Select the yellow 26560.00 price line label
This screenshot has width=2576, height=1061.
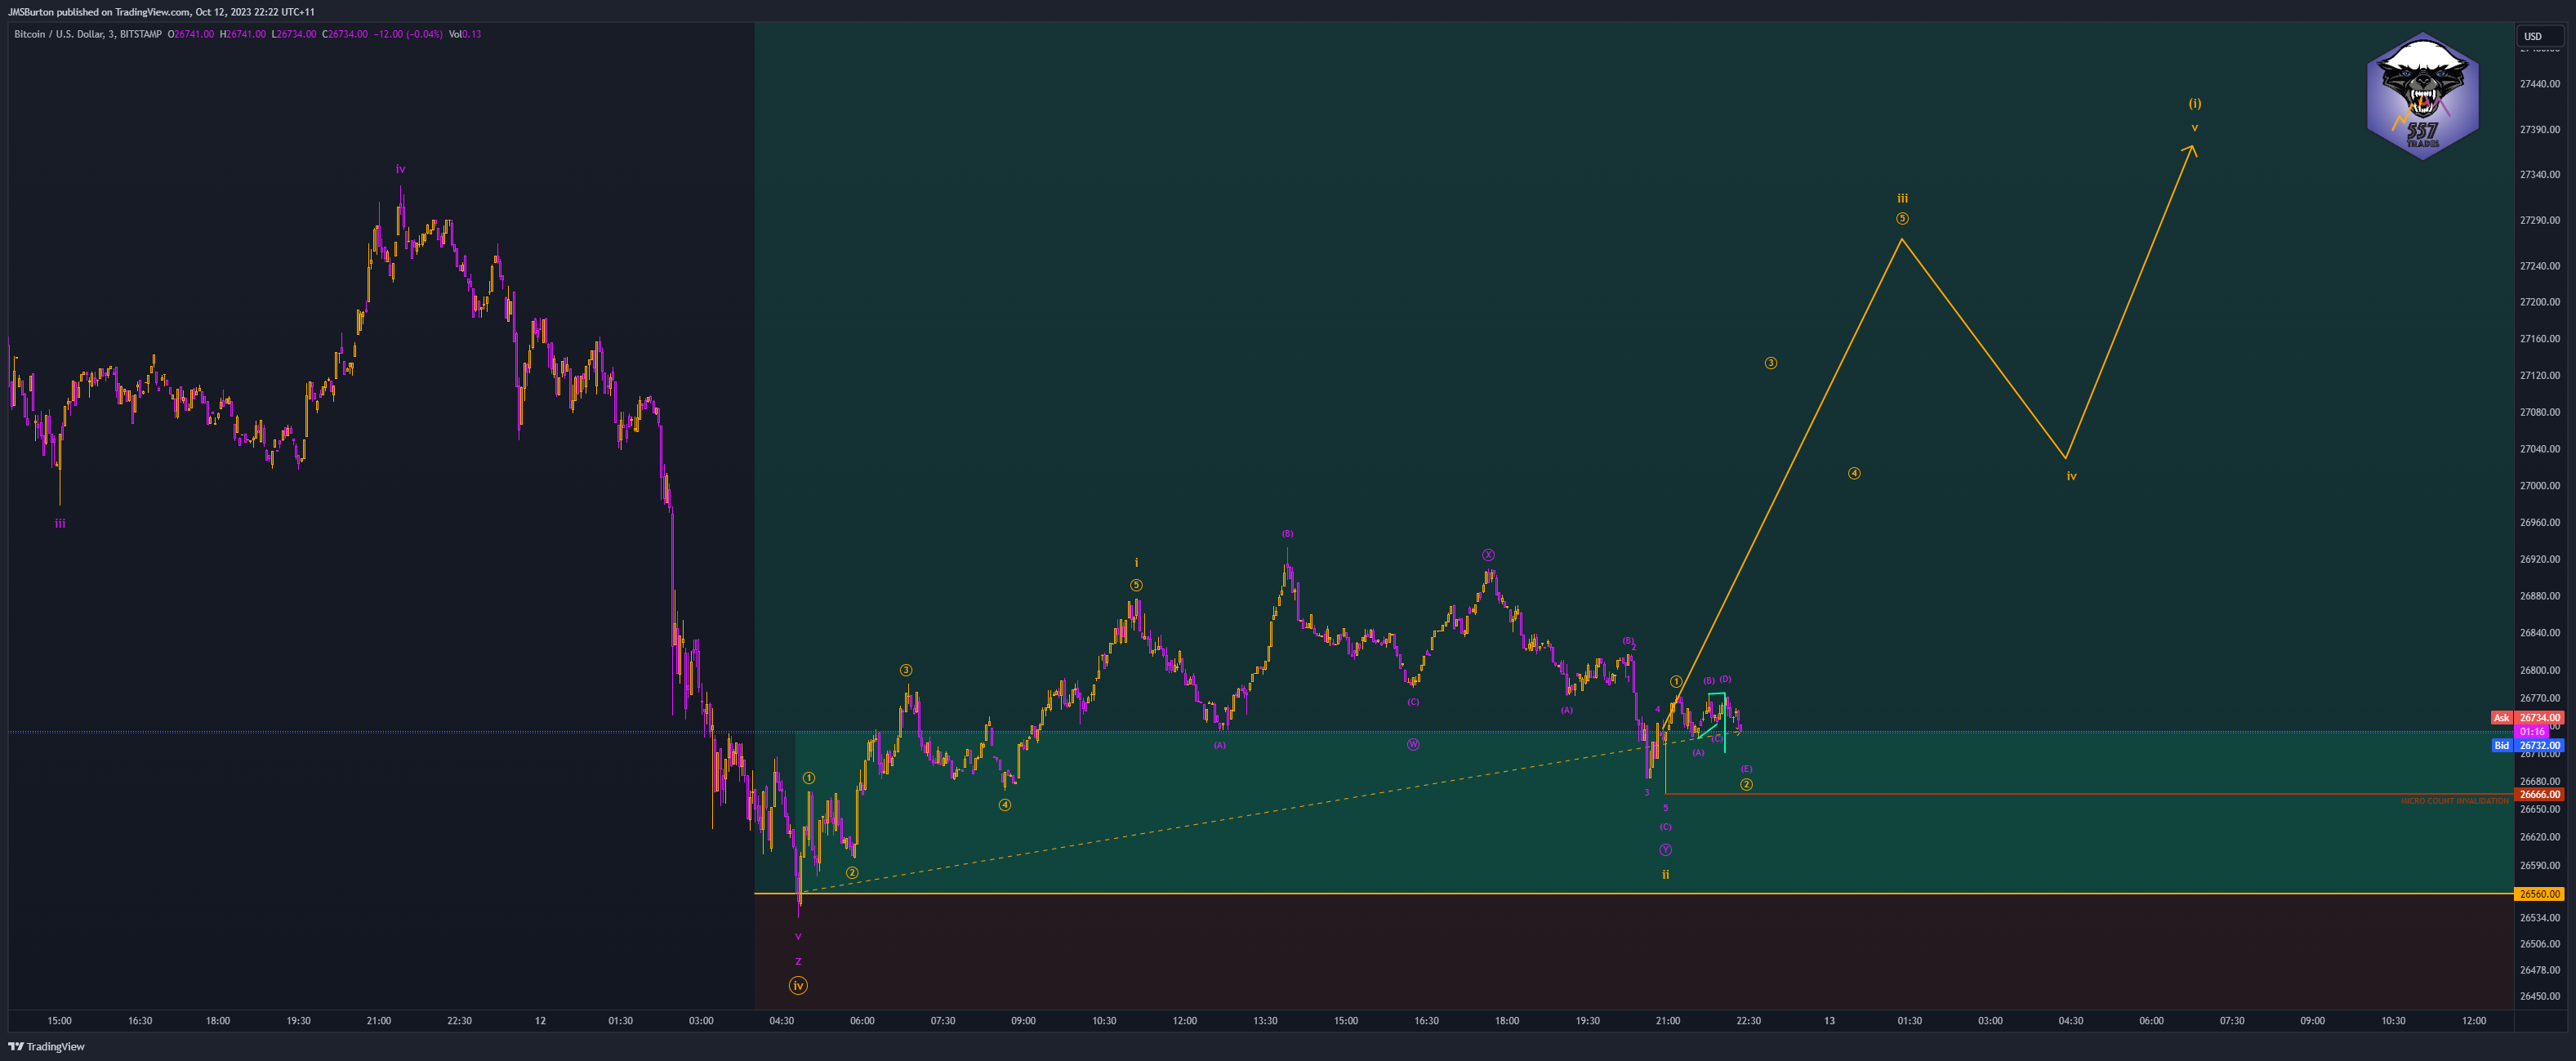click(x=2540, y=894)
